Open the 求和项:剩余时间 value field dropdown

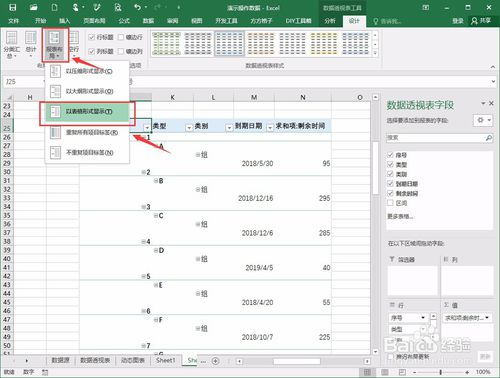pos(487,318)
